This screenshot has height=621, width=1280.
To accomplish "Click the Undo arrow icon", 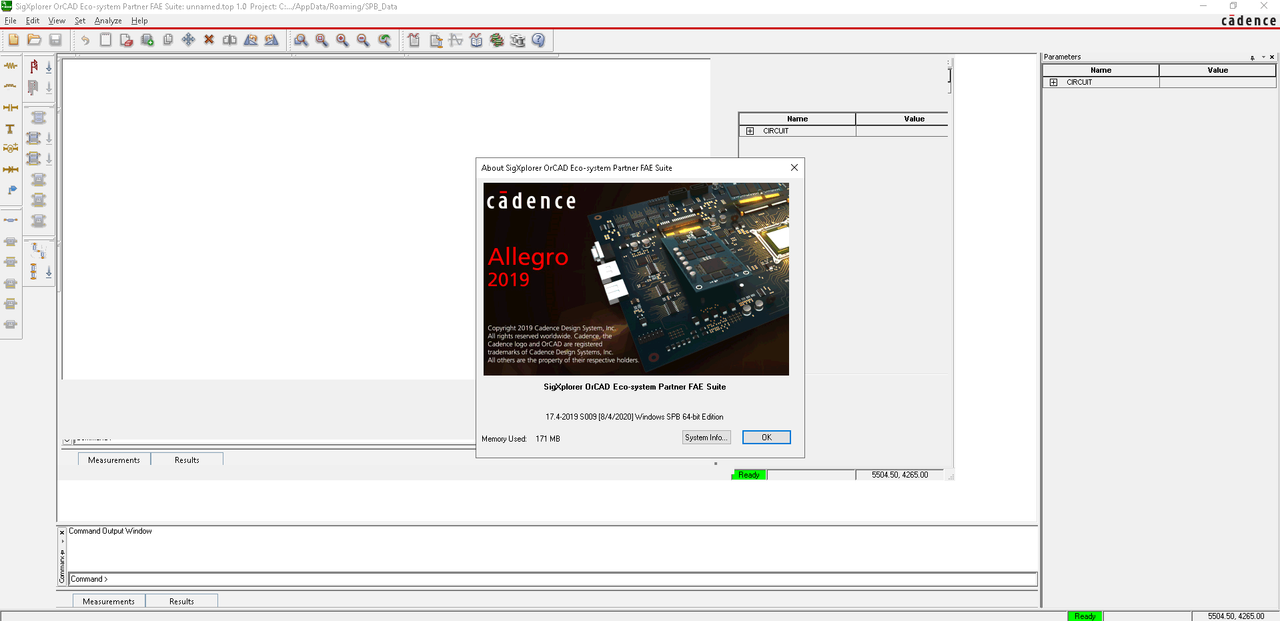I will click(x=85, y=40).
